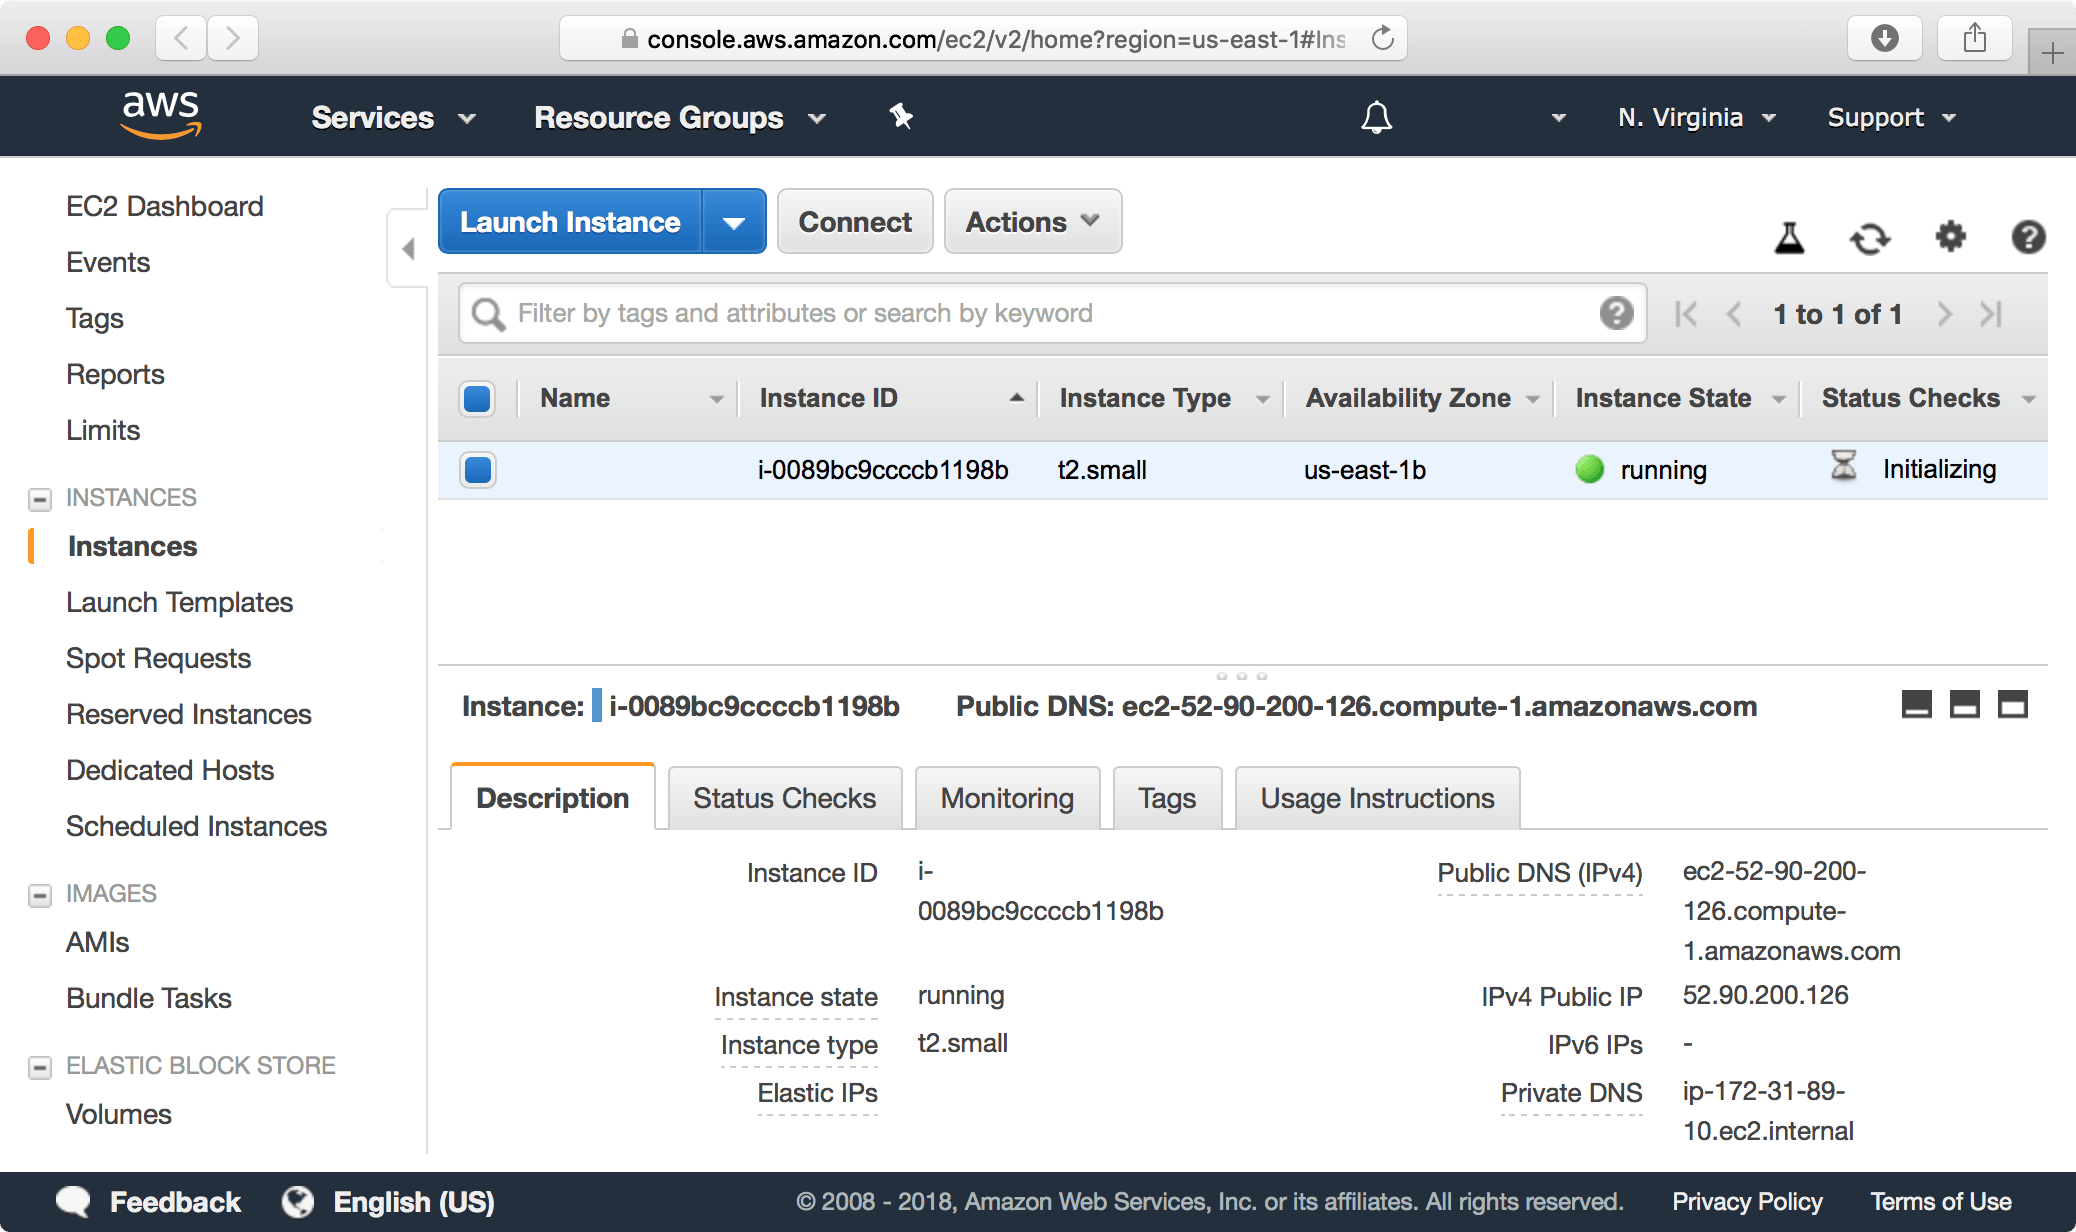Click the third layout view icon
The image size is (2076, 1232).
pyautogui.click(x=2016, y=703)
